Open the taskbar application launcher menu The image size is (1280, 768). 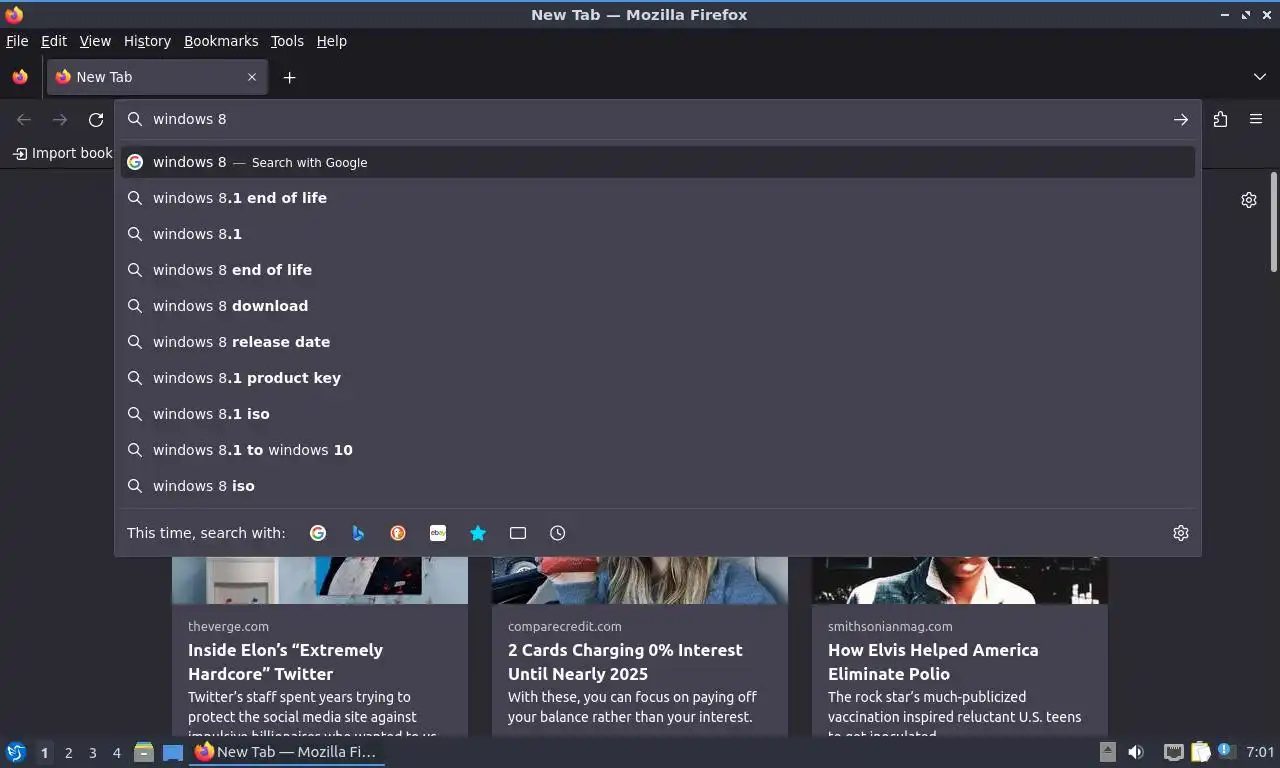[x=16, y=752]
